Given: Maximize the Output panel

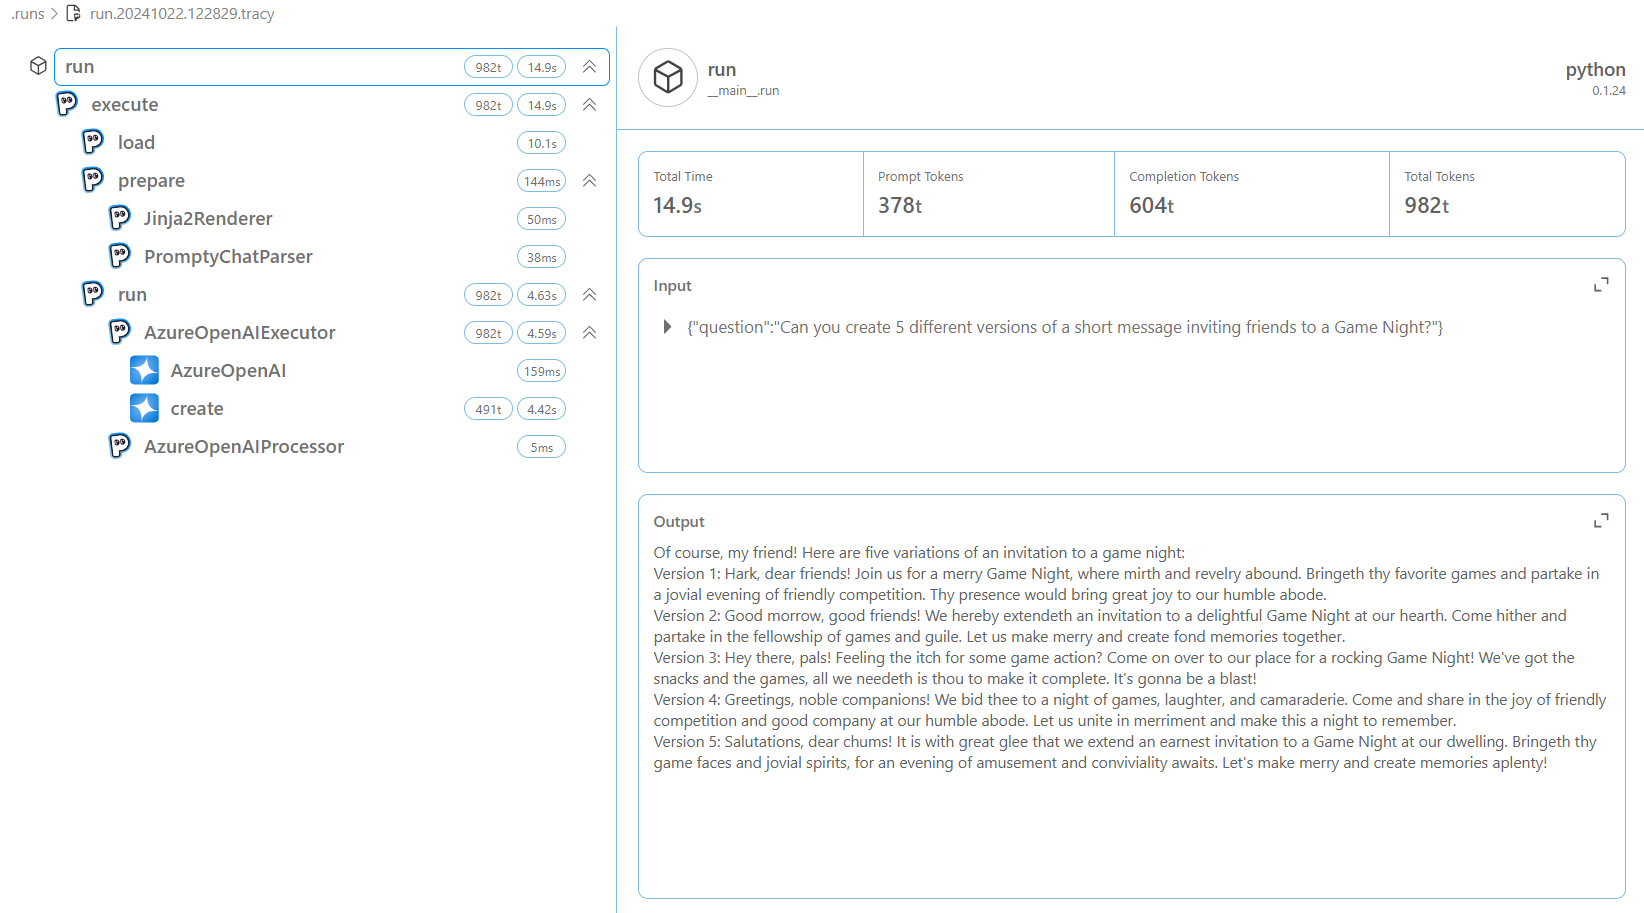Looking at the screenshot, I should point(1600,521).
